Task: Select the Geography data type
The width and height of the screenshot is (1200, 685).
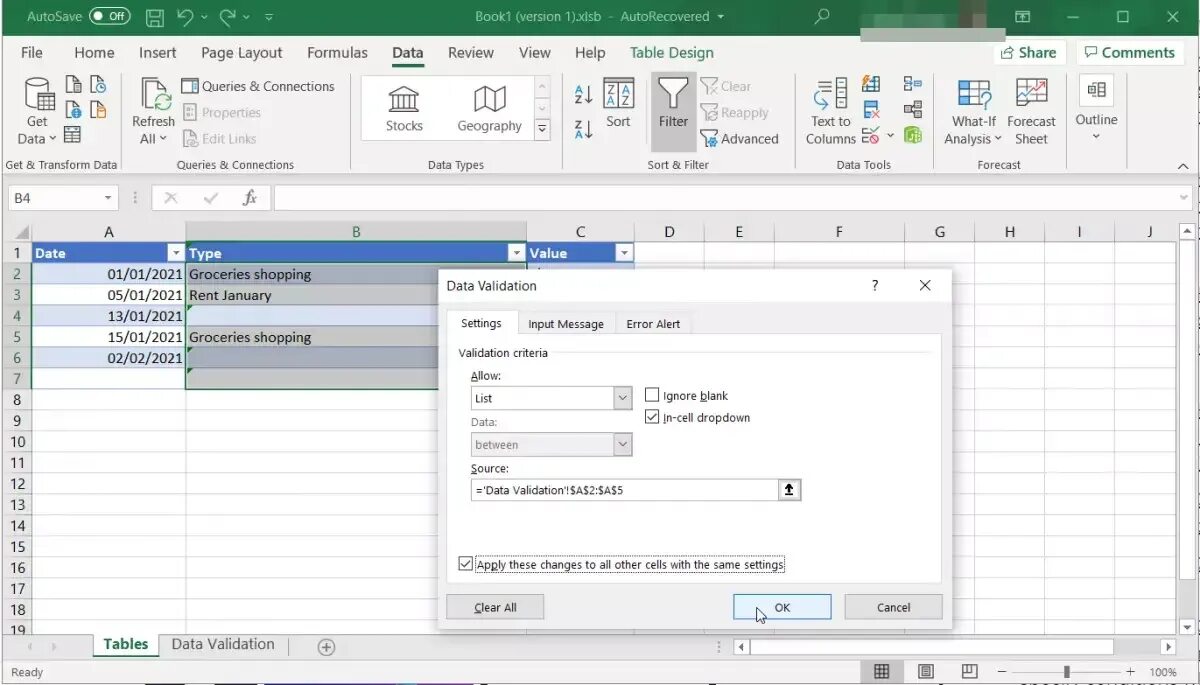Action: (x=489, y=108)
